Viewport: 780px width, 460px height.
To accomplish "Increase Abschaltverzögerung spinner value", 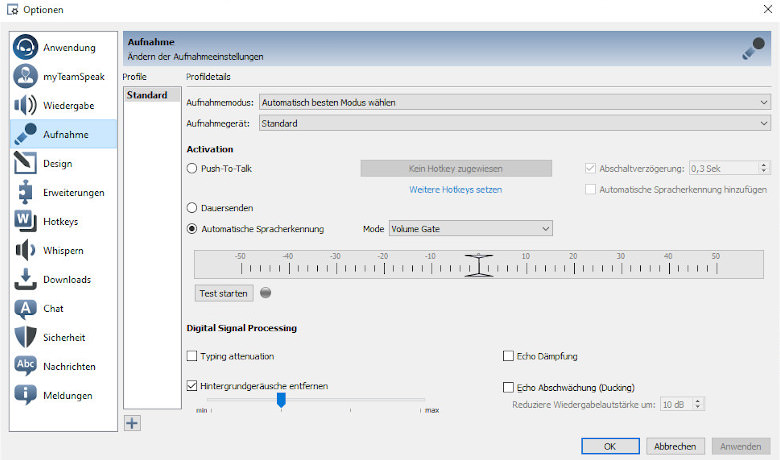I will pos(764,165).
